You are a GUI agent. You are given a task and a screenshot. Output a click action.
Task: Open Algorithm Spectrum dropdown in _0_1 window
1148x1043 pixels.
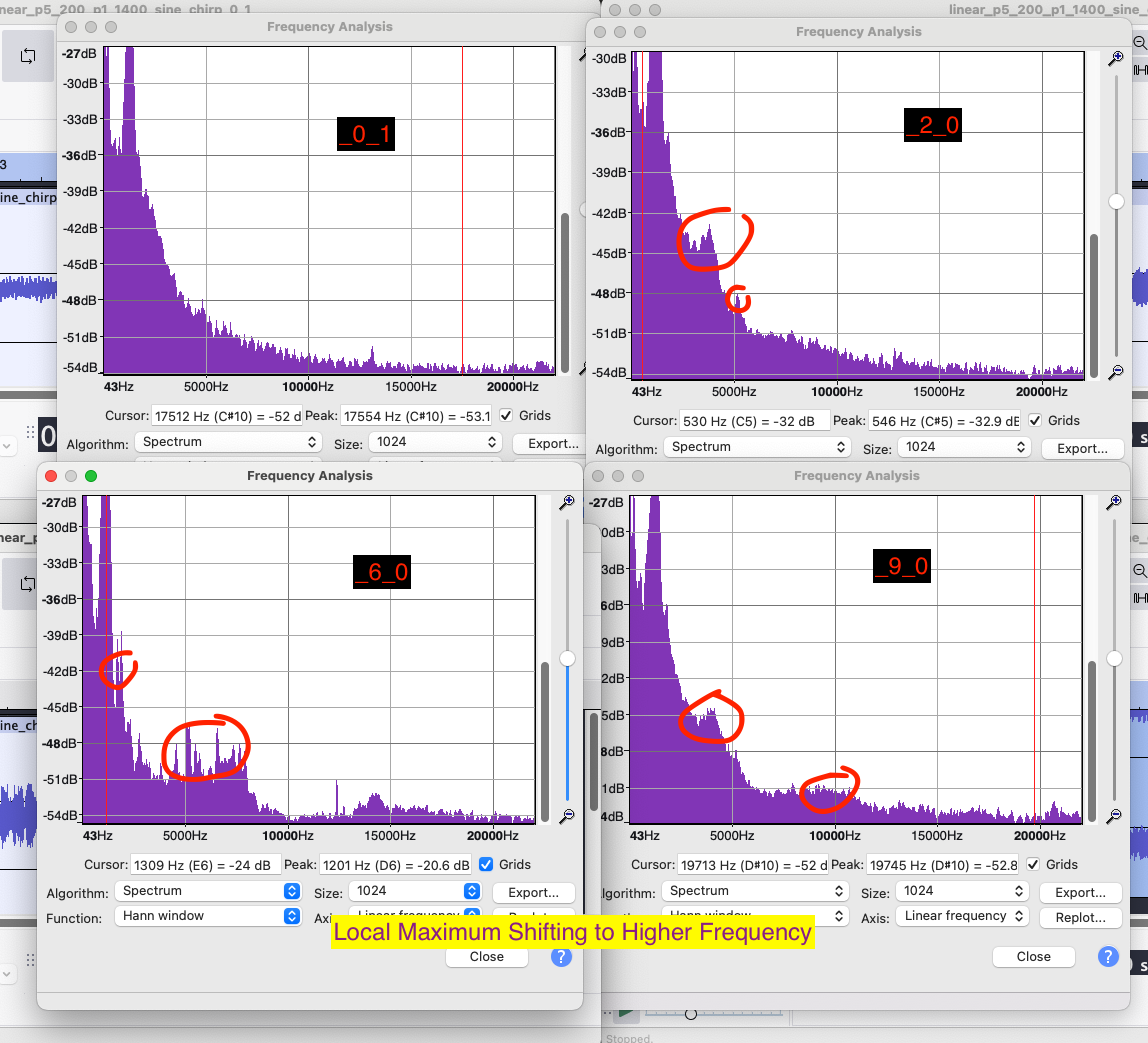(x=227, y=442)
